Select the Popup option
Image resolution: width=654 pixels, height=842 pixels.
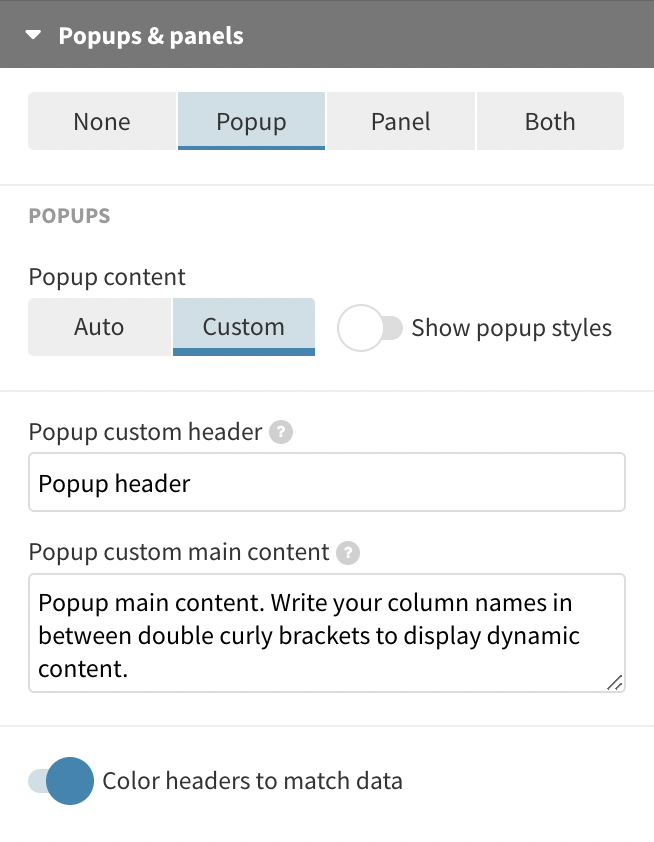251,121
